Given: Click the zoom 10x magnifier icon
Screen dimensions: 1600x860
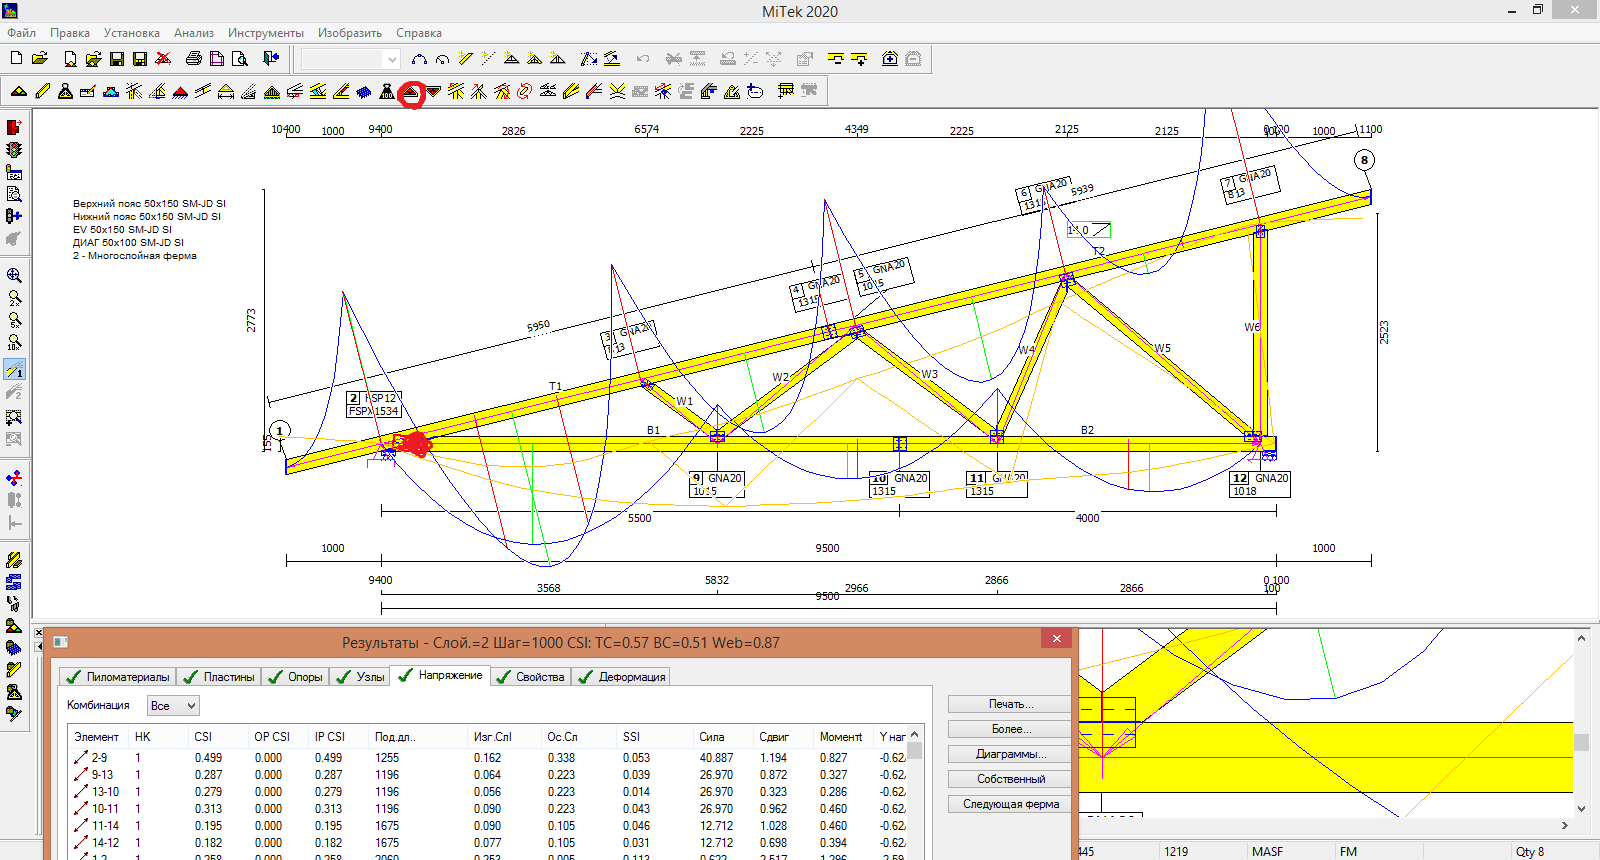Looking at the screenshot, I should point(14,343).
